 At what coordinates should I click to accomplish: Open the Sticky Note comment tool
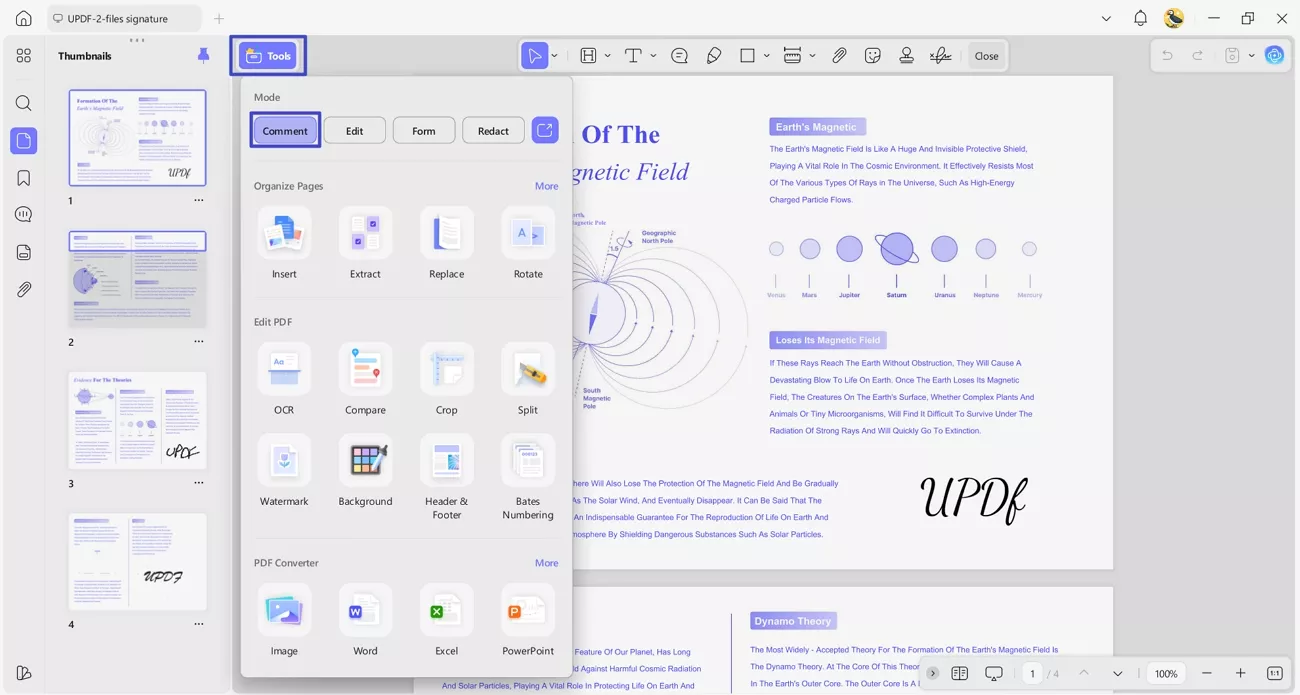pyautogui.click(x=679, y=55)
